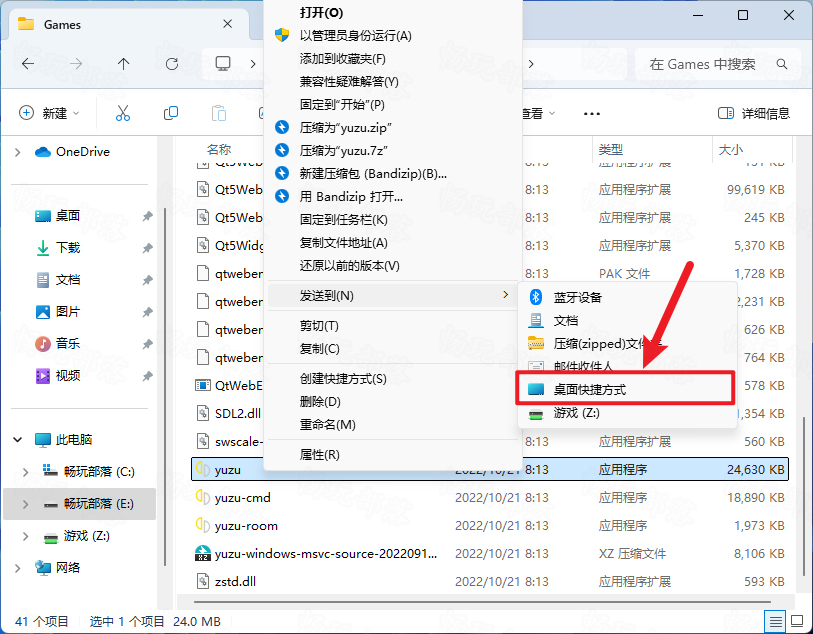Click the PC monitor icon in address bar
Viewport: 813px width, 634px height.
pyautogui.click(x=223, y=64)
